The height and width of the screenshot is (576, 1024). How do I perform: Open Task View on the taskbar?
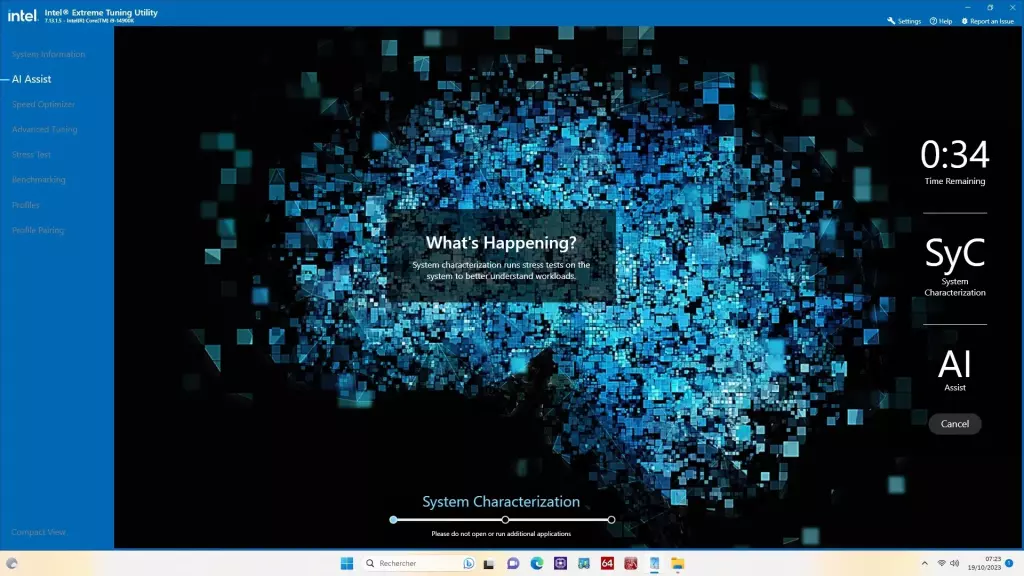coord(488,564)
